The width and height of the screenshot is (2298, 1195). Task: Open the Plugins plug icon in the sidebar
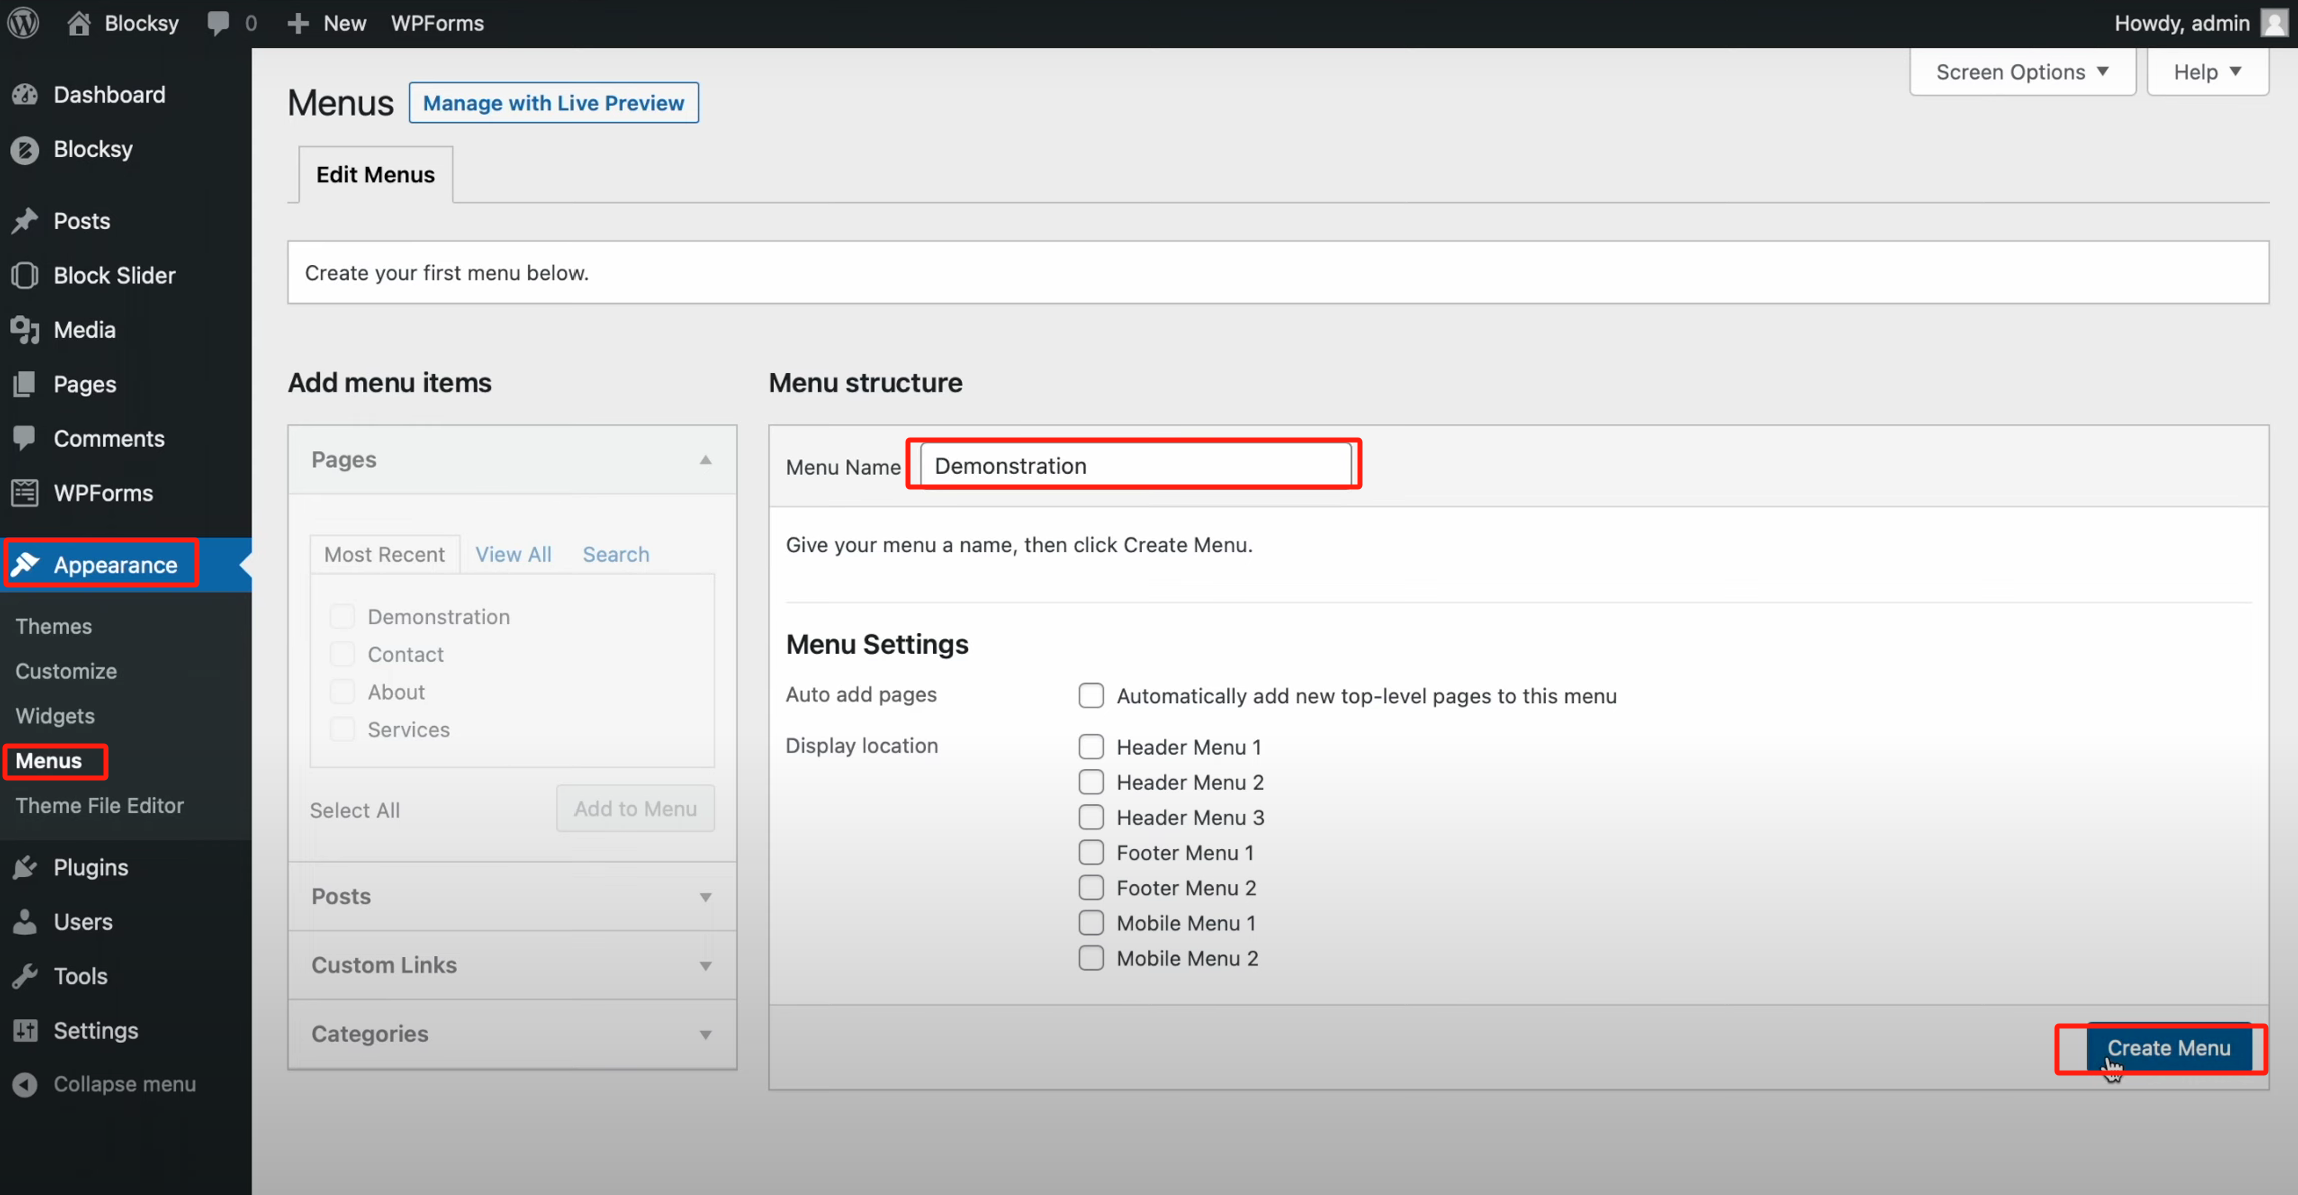pyautogui.click(x=25, y=868)
